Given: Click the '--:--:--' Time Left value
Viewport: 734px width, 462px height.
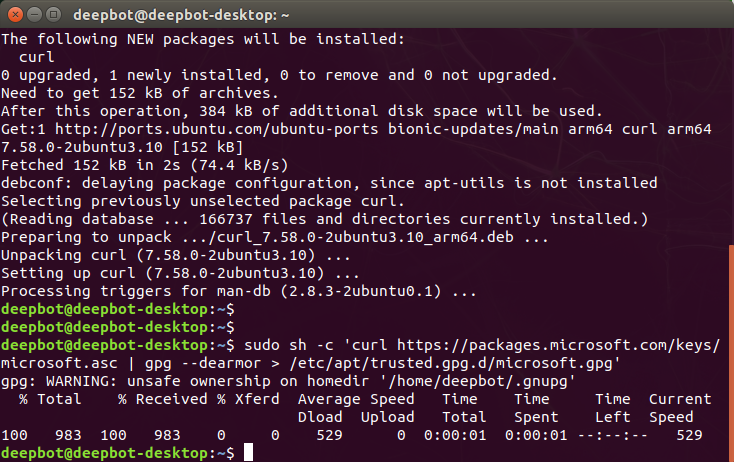Looking at the screenshot, I should click(613, 435).
